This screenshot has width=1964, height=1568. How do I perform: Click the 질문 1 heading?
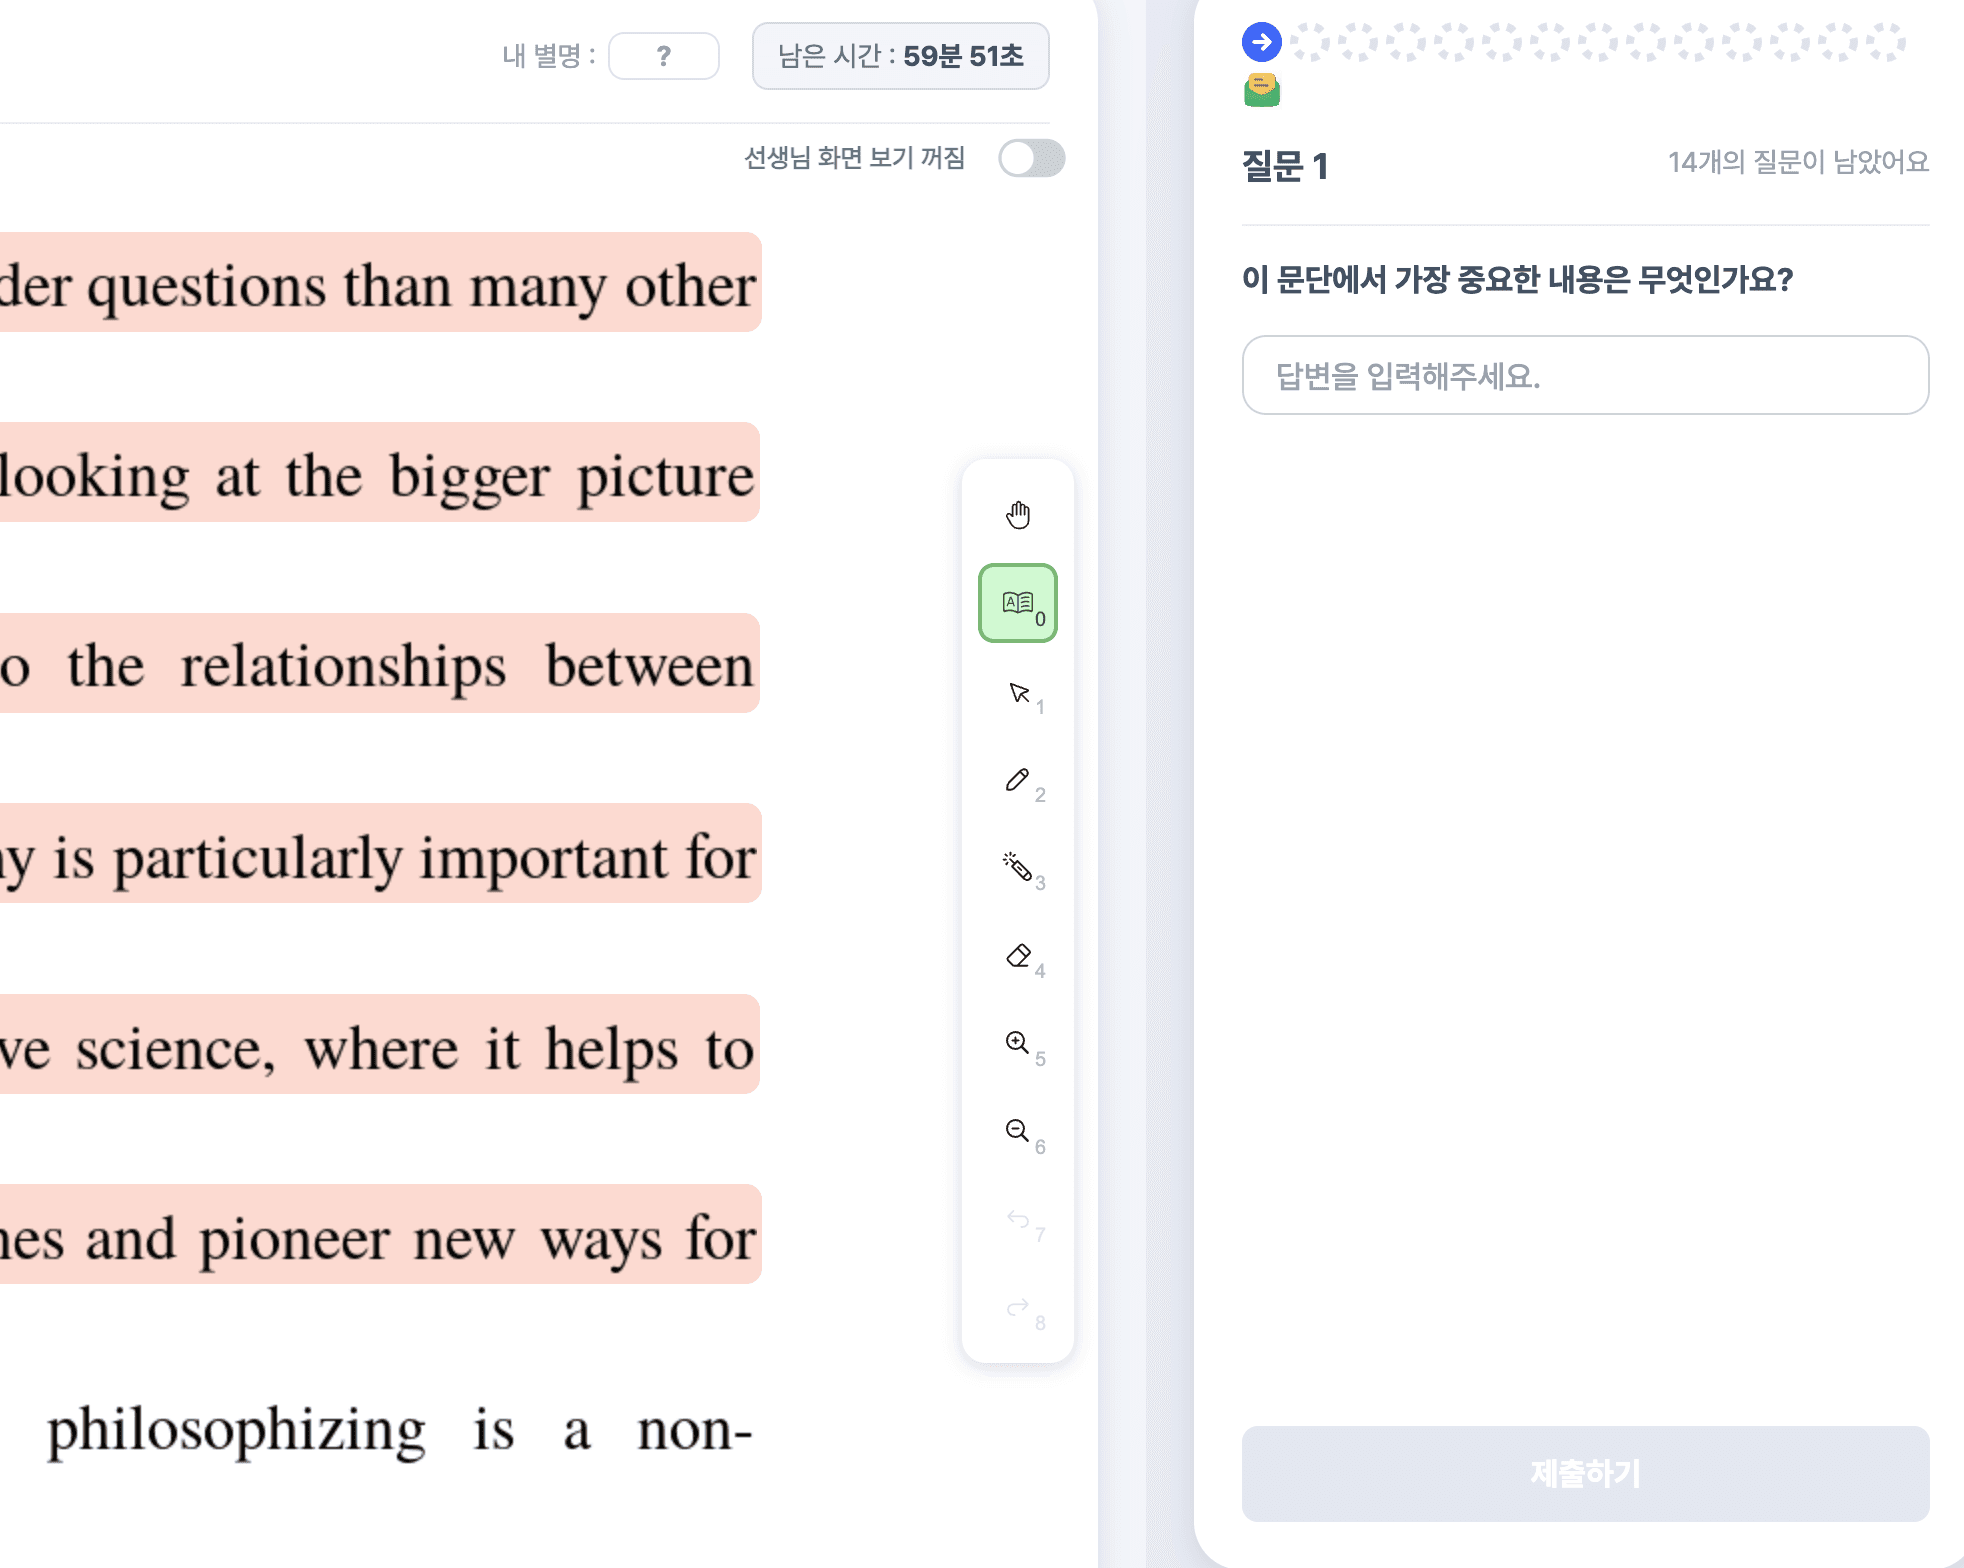(1284, 165)
